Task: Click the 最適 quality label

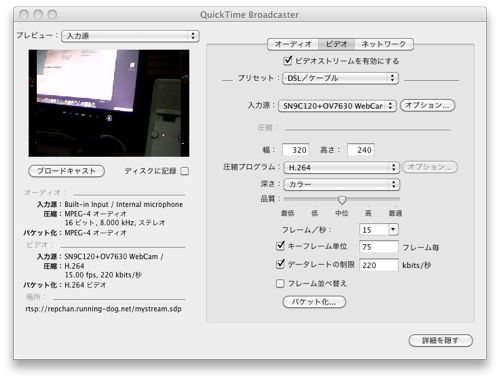Action: (x=395, y=213)
